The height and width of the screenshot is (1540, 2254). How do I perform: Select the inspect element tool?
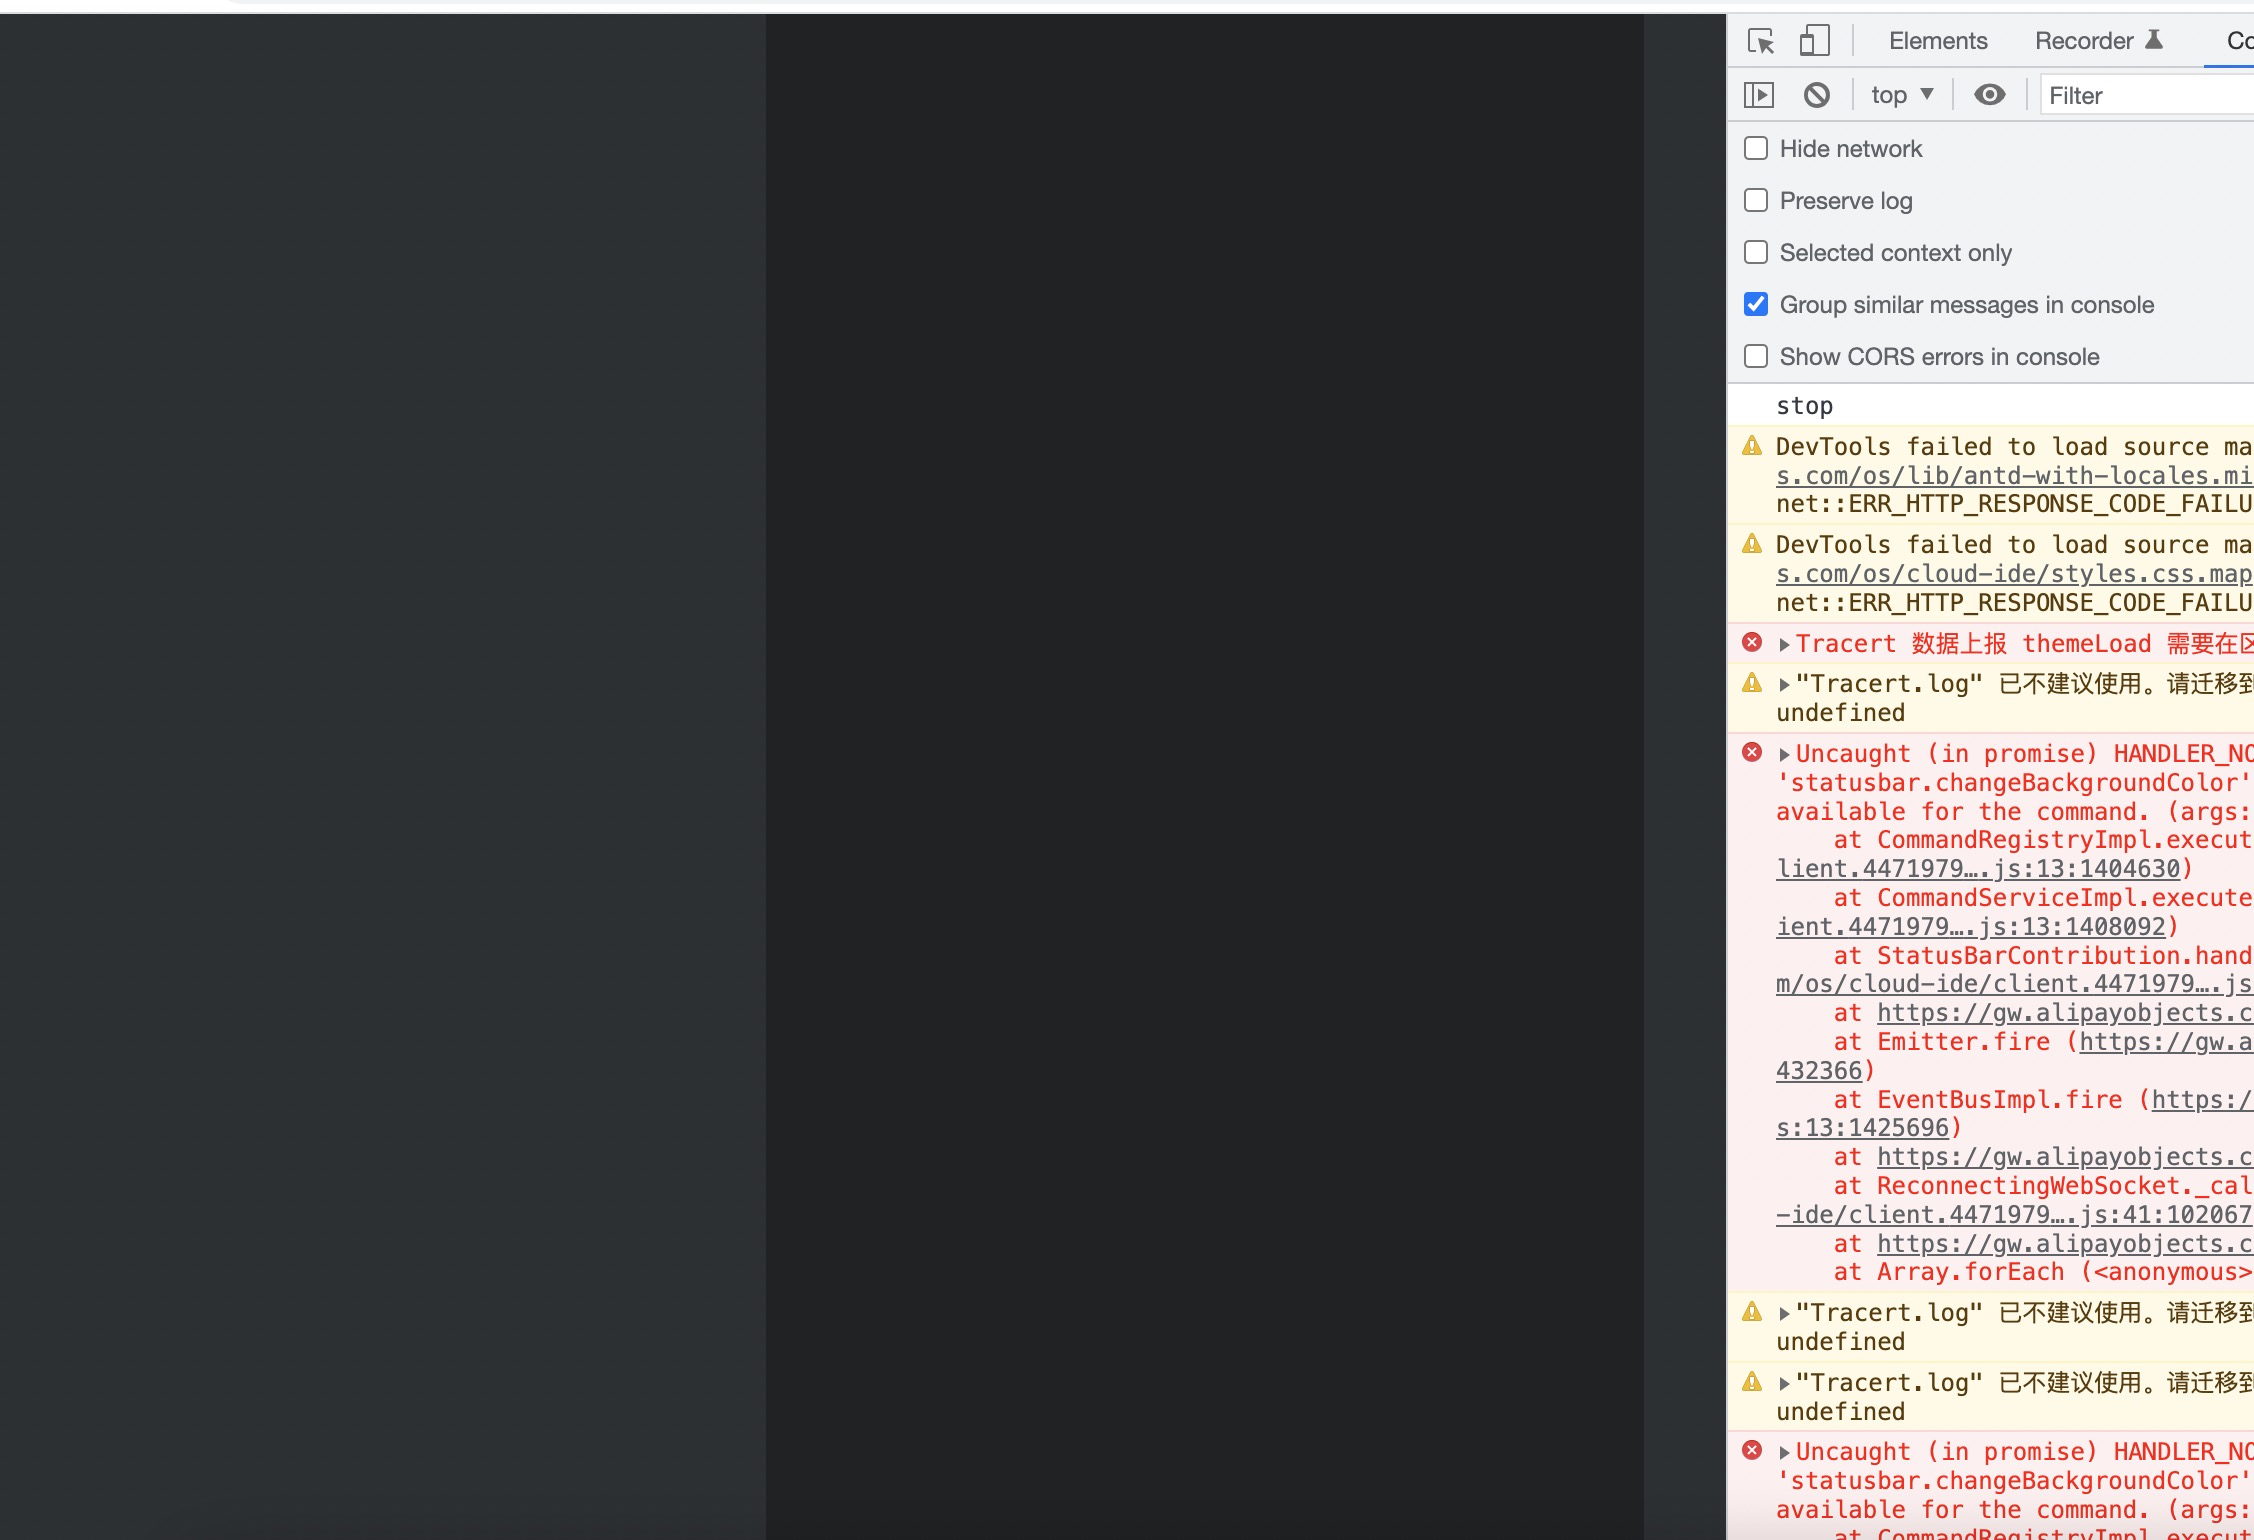click(x=1761, y=42)
